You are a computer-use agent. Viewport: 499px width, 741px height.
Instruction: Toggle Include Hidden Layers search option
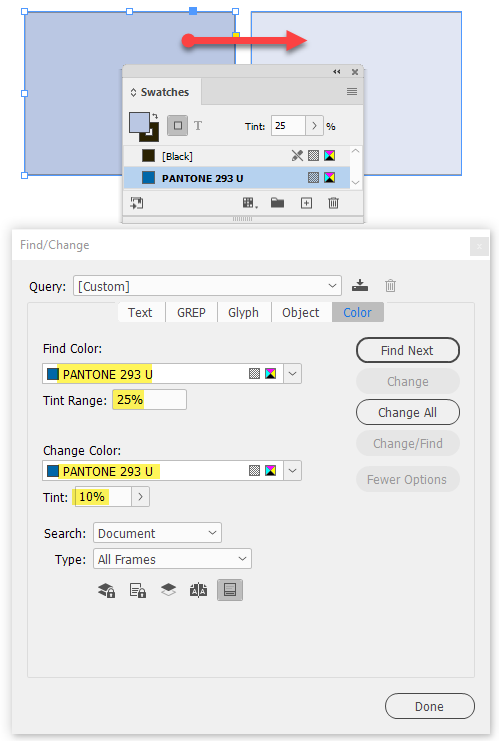pyautogui.click(x=169, y=590)
